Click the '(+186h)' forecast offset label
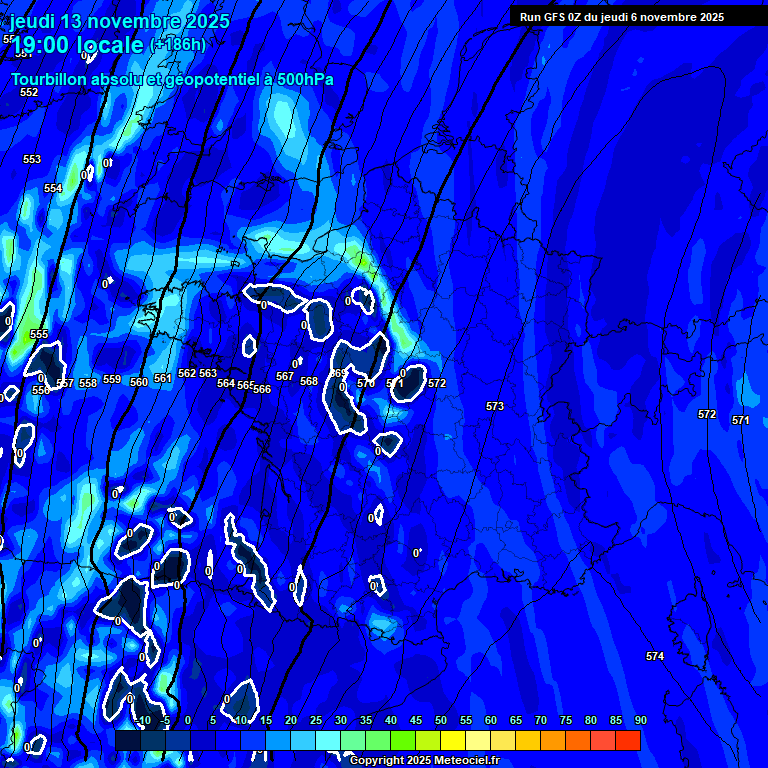 pos(178,45)
